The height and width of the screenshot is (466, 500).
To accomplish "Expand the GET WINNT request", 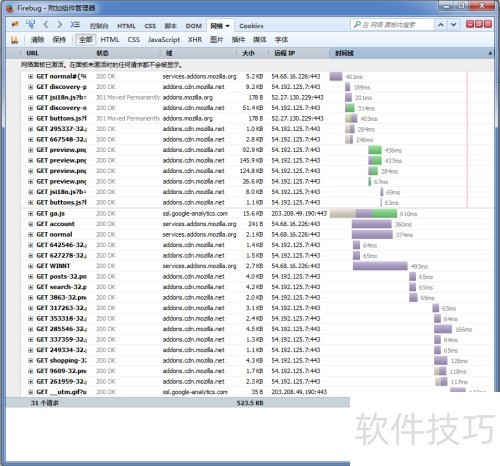I will pyautogui.click(x=30, y=266).
